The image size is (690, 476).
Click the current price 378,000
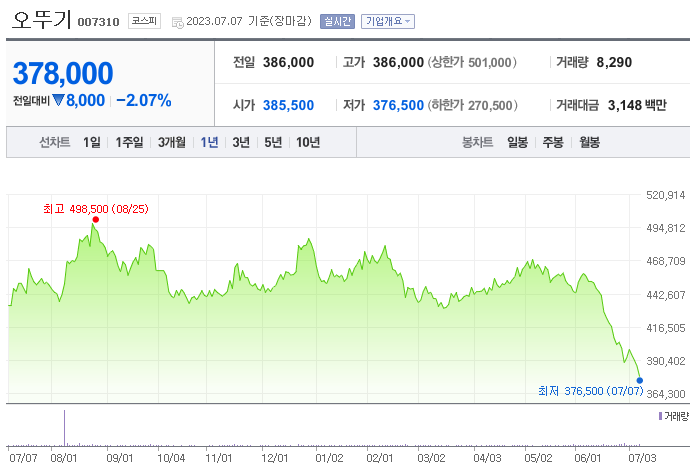tap(63, 73)
